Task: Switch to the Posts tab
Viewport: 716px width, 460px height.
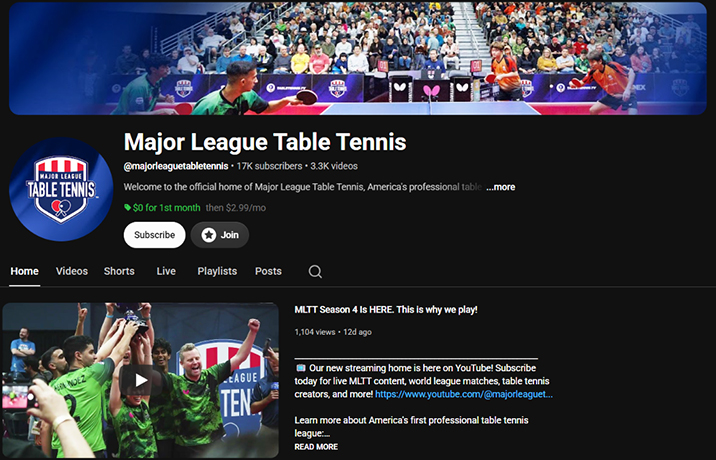Action: pyautogui.click(x=268, y=271)
